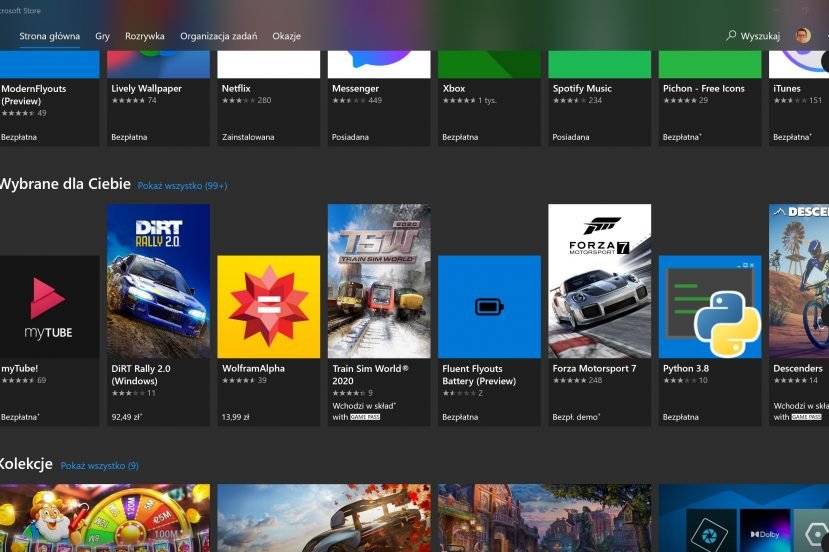Open the myTube! app icon
This screenshot has width=829, height=552.
[50, 307]
